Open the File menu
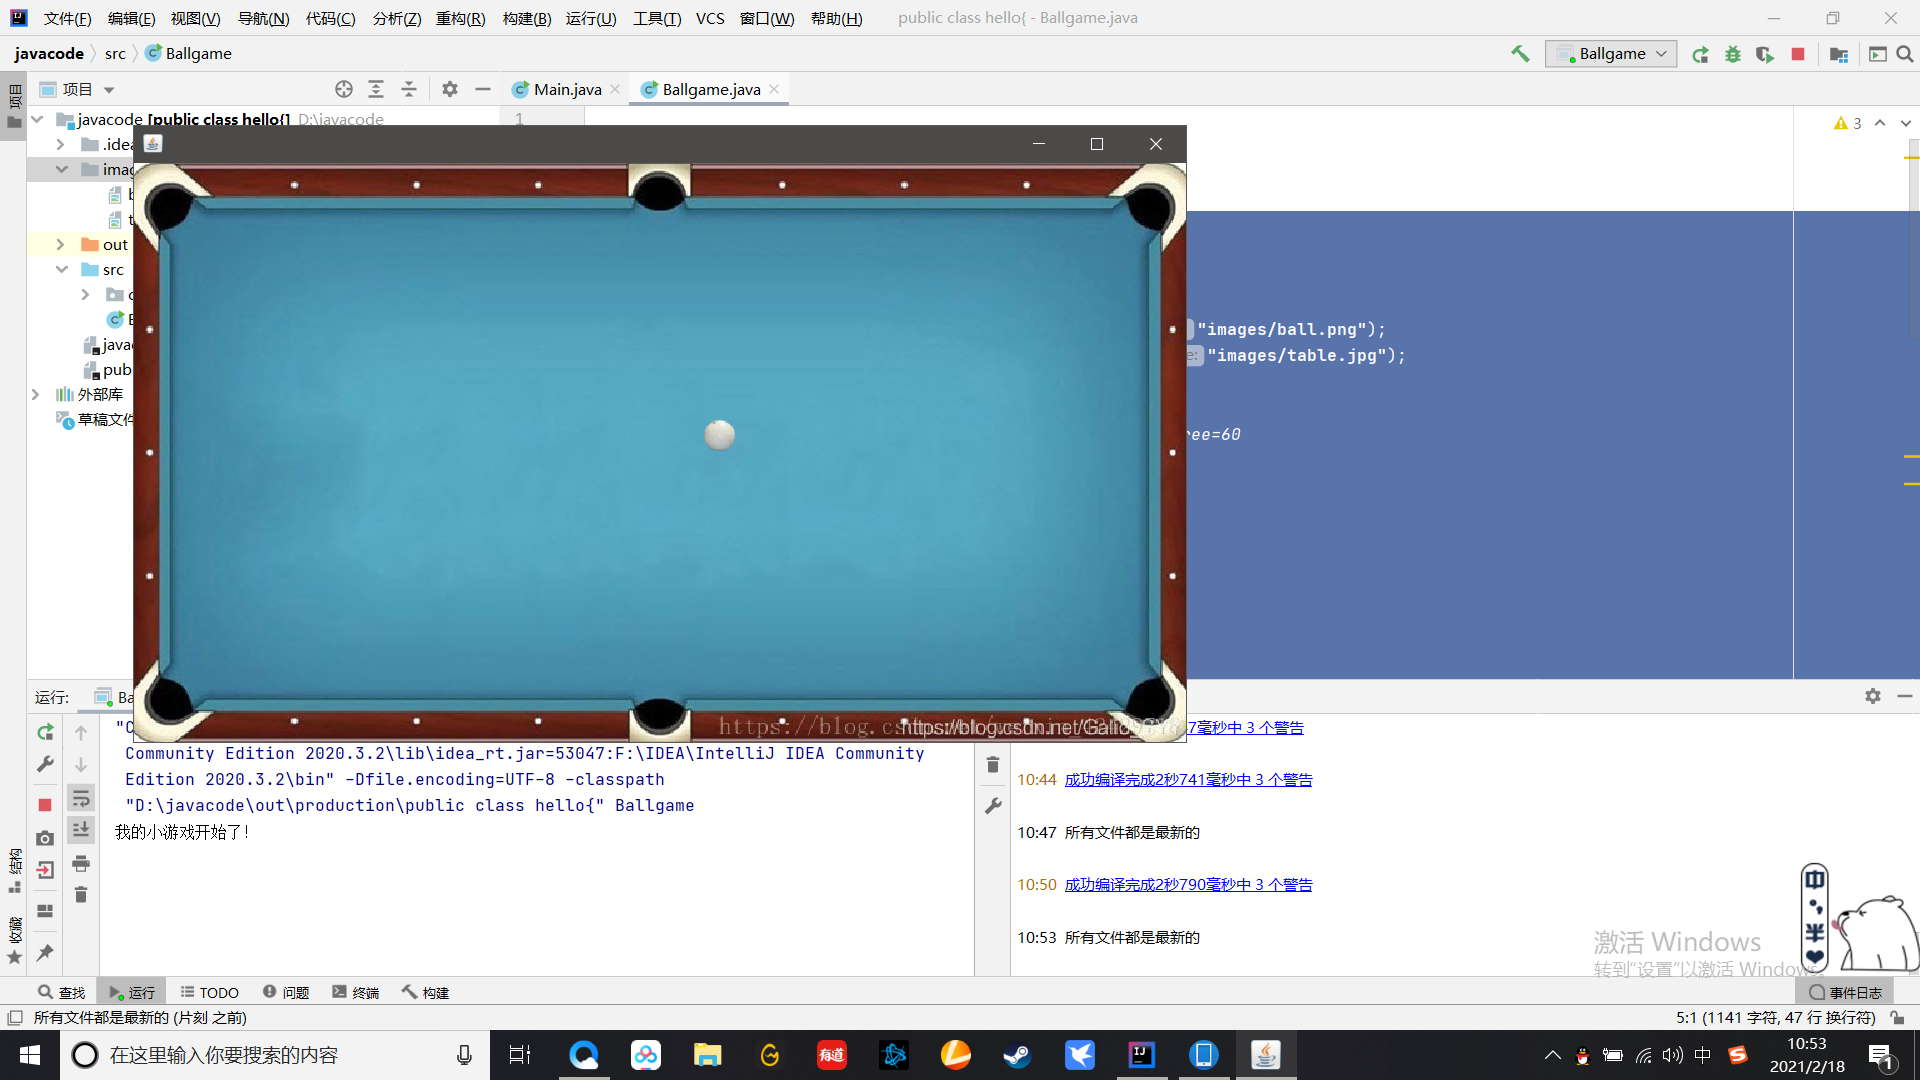Image resolution: width=1920 pixels, height=1080 pixels. (x=67, y=18)
